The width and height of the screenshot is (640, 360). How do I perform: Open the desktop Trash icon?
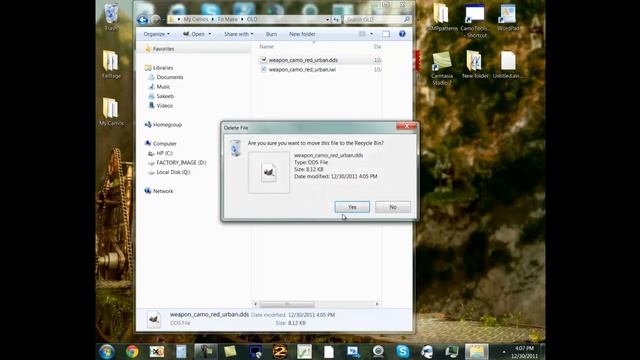click(111, 16)
